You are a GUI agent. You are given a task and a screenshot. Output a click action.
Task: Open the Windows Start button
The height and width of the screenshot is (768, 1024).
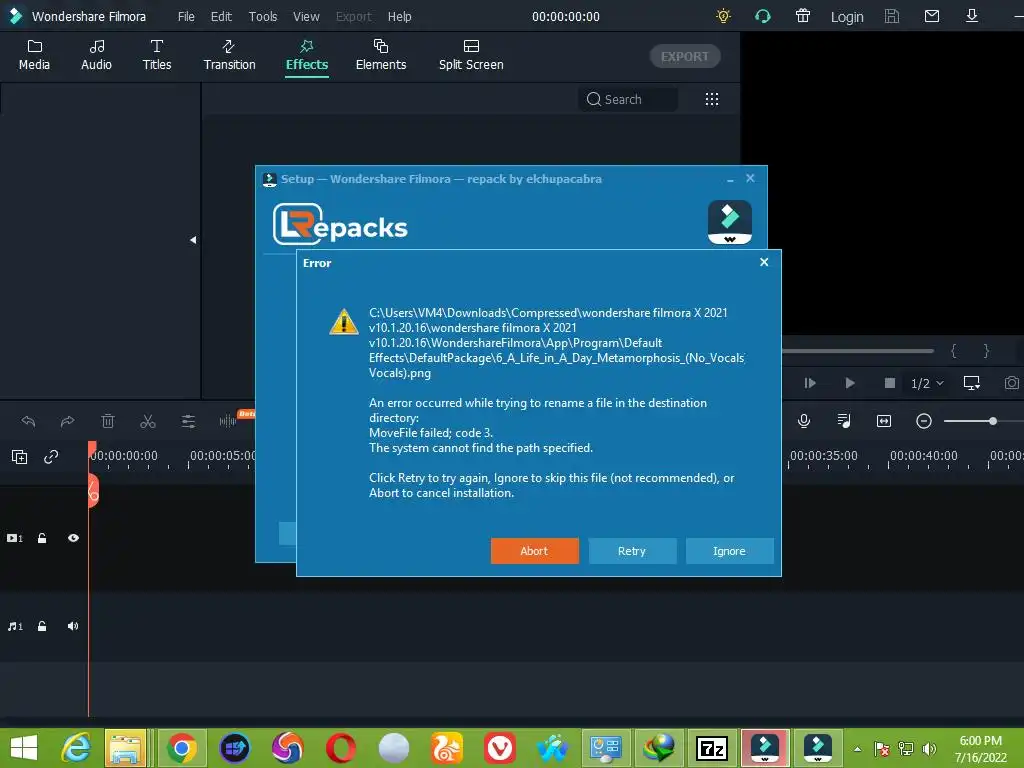click(x=24, y=748)
